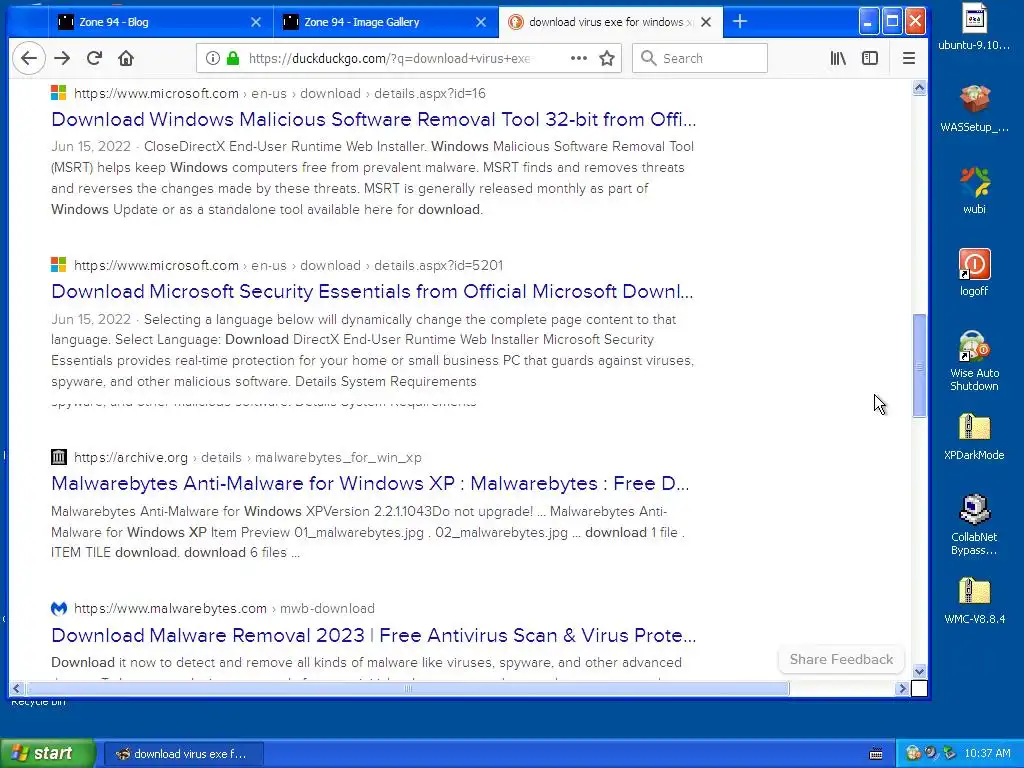Viewport: 1024px width, 768px height.
Task: Click the download virus exe taskbar button
Action: pyautogui.click(x=184, y=754)
